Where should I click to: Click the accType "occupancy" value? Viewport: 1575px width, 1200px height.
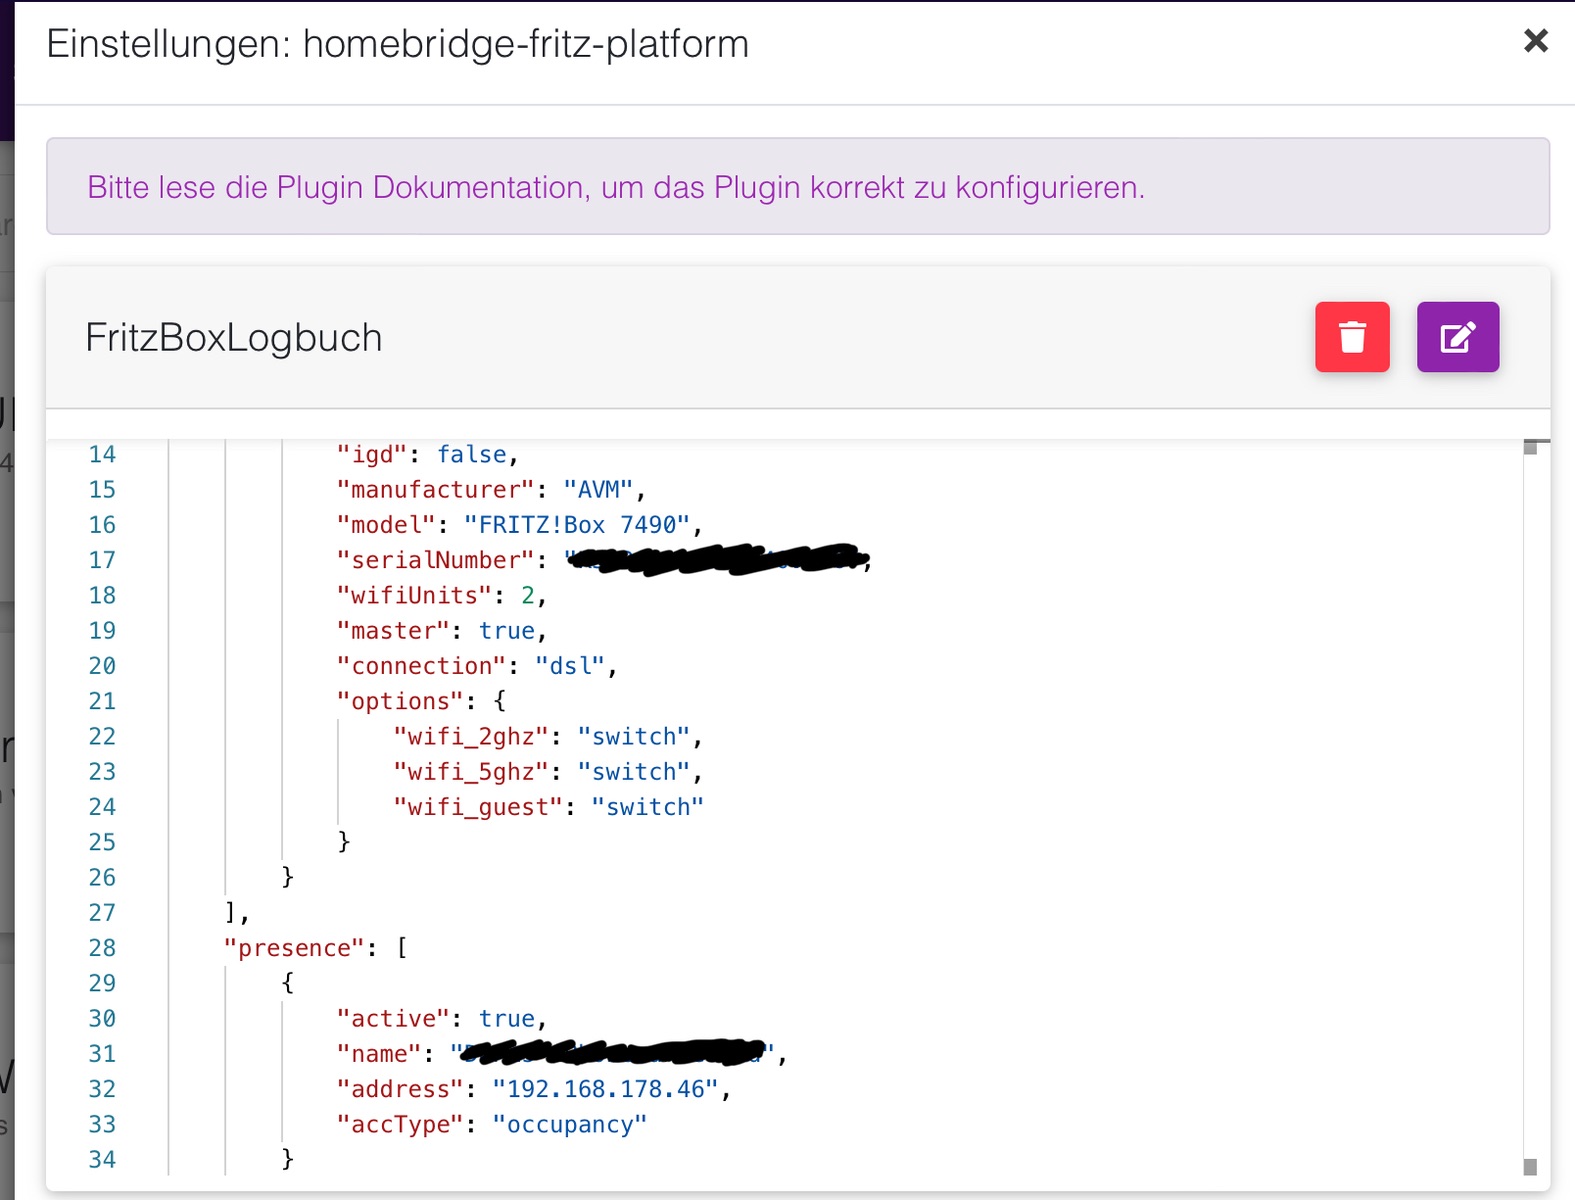[x=569, y=1125]
